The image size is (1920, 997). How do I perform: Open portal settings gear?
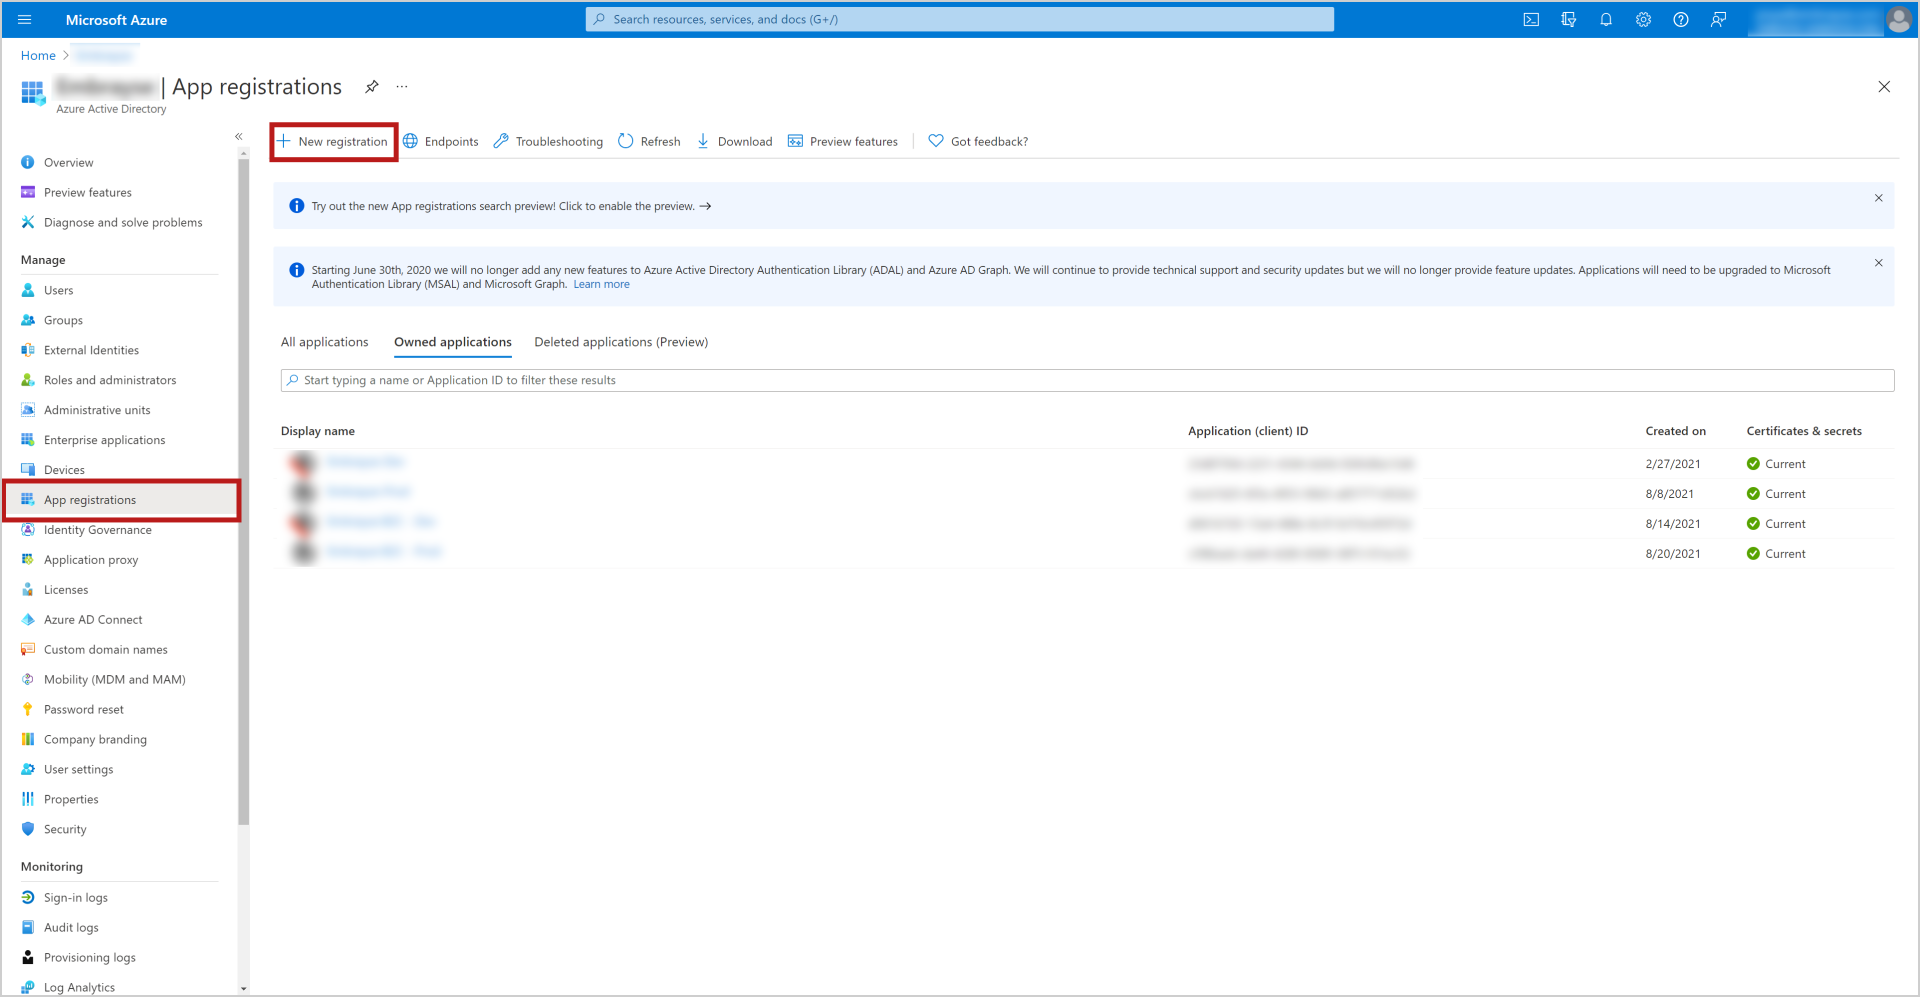coord(1643,19)
